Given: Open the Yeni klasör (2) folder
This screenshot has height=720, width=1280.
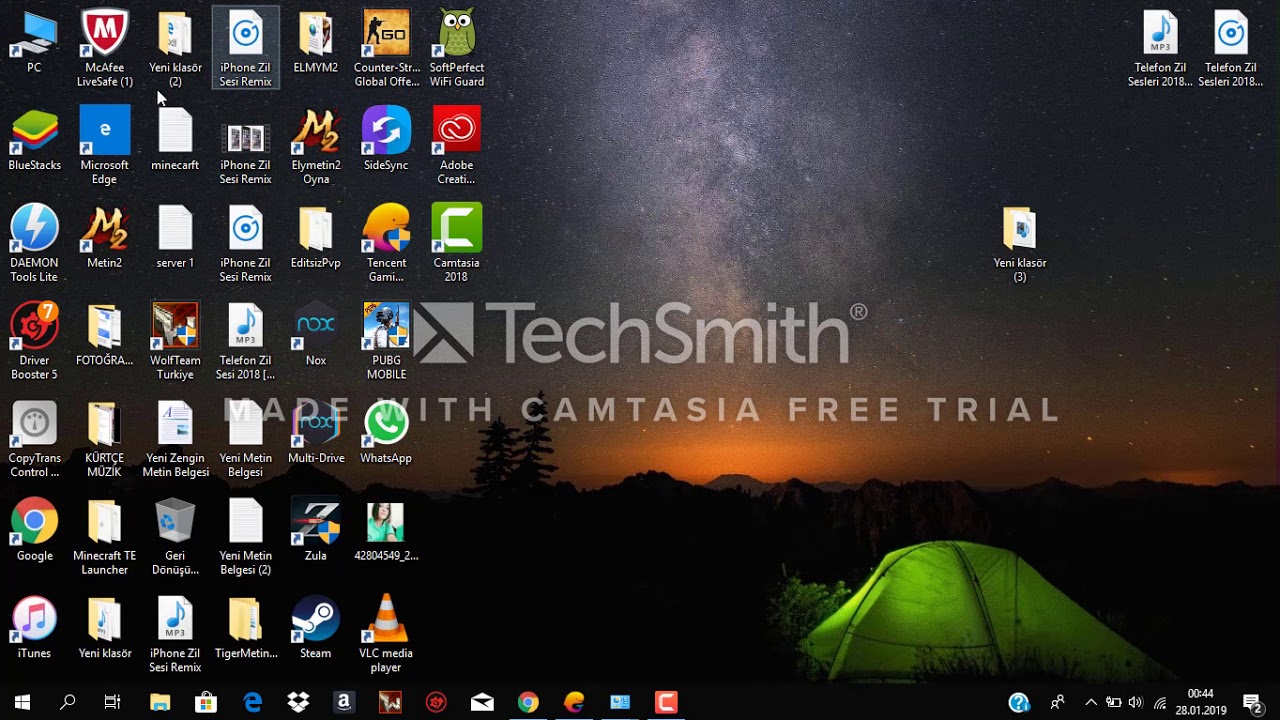Looking at the screenshot, I should 175,48.
